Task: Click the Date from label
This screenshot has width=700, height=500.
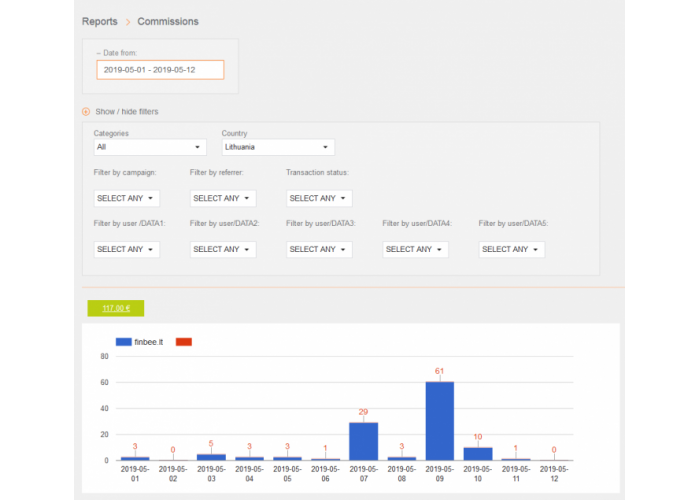Action: 117,53
